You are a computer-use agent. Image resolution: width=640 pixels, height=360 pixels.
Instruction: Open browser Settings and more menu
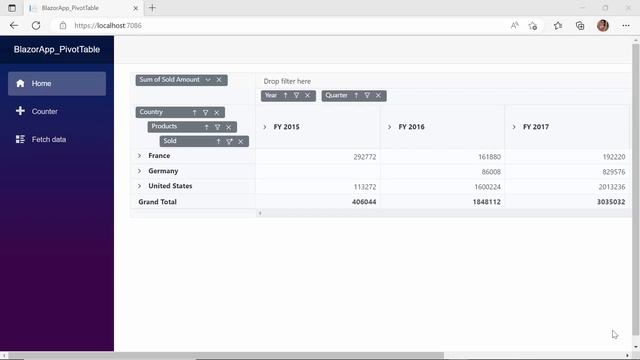click(x=626, y=25)
